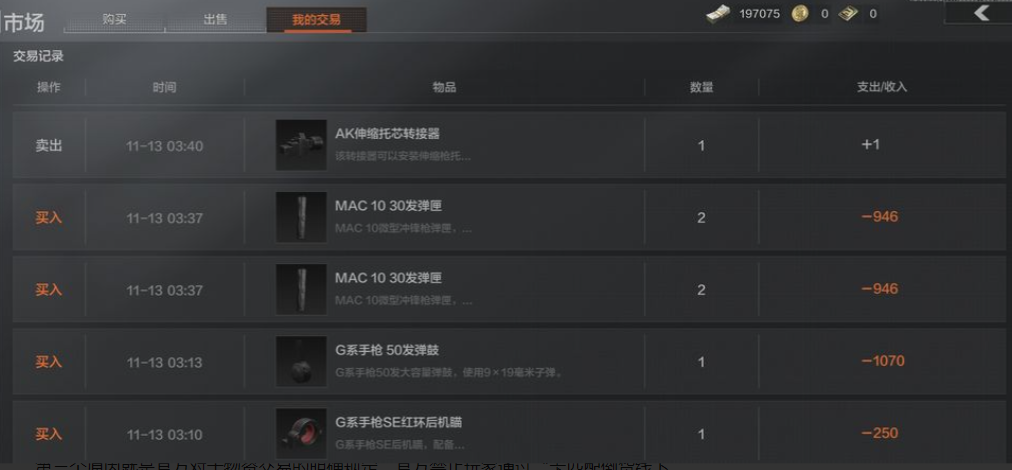The width and height of the screenshot is (1012, 470).
Task: Switch to the 购买 tab
Action: pyautogui.click(x=114, y=19)
